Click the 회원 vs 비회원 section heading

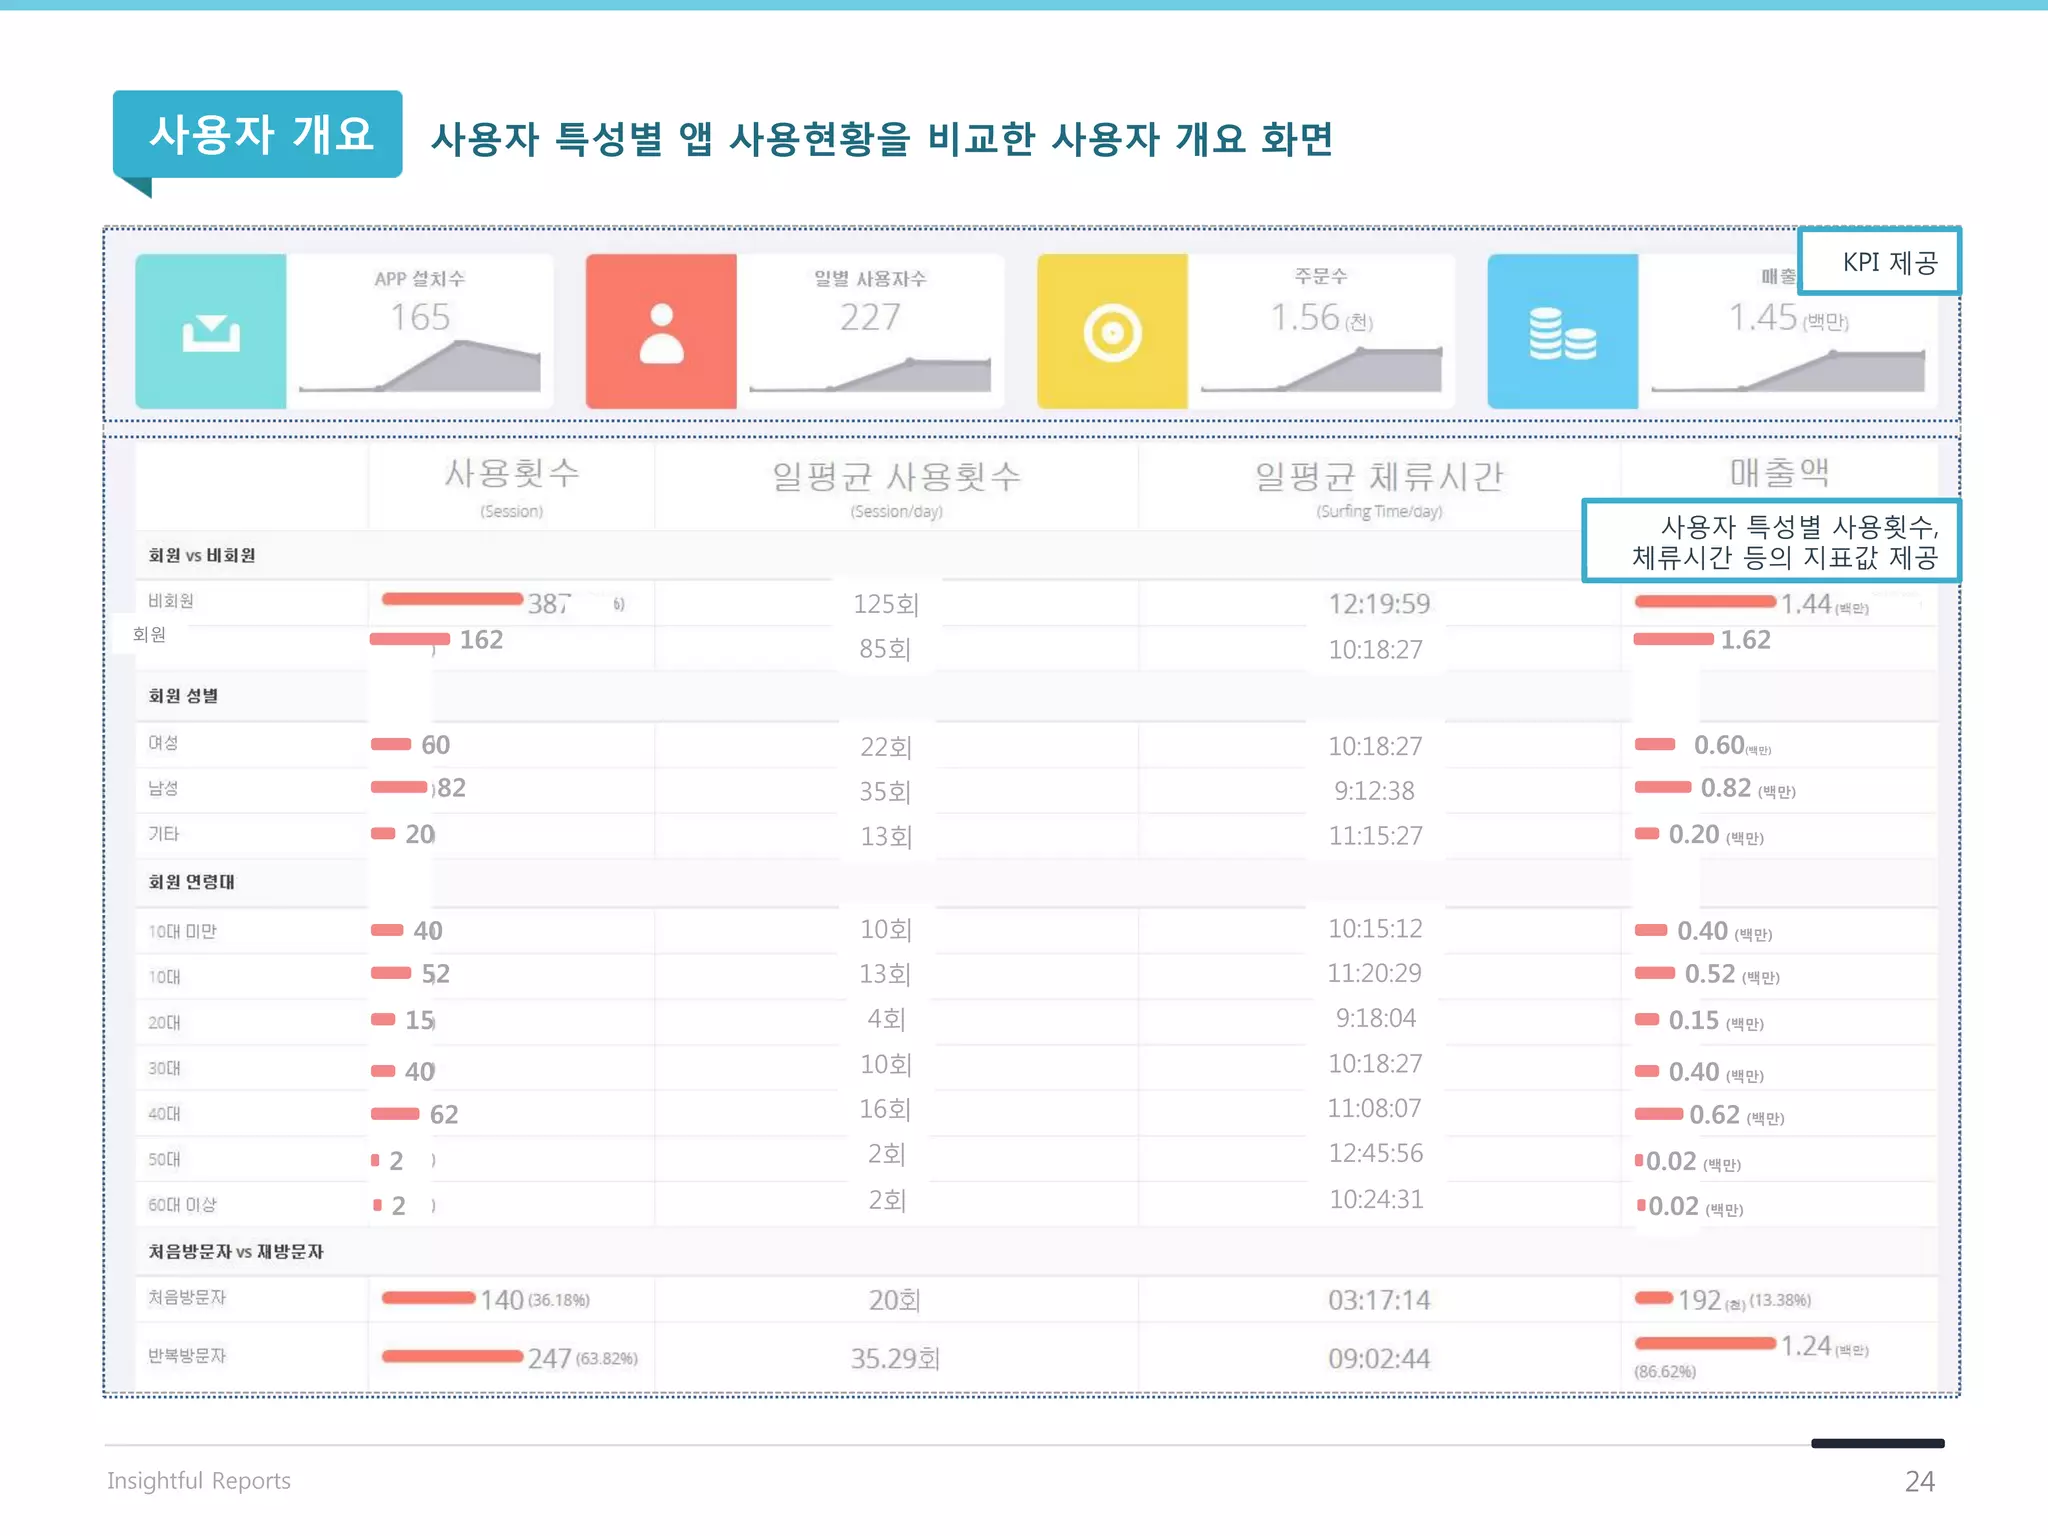pyautogui.click(x=202, y=555)
